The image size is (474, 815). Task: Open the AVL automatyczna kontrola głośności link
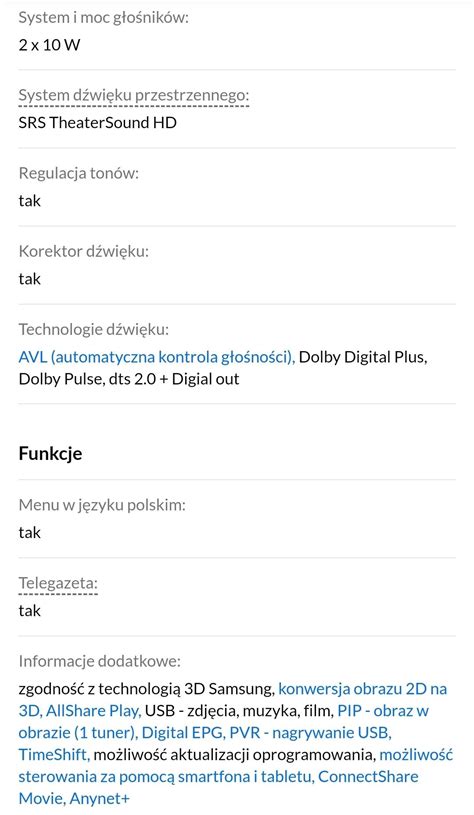coord(156,357)
